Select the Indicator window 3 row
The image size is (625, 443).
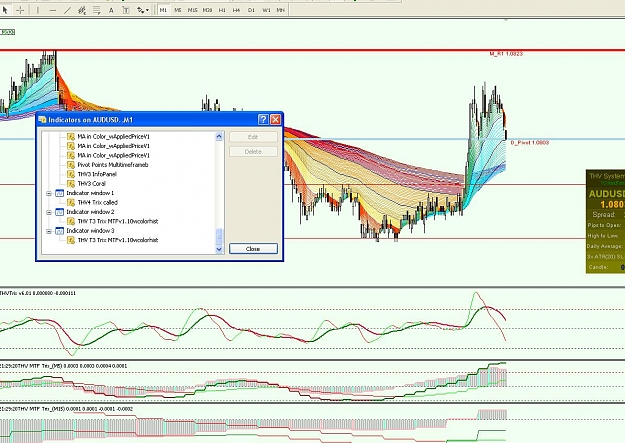pyautogui.click(x=90, y=230)
